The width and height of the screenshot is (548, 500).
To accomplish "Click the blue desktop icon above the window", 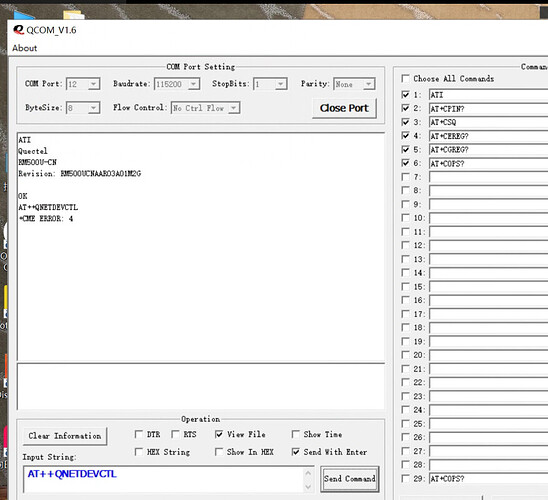I will pyautogui.click(x=24, y=15).
